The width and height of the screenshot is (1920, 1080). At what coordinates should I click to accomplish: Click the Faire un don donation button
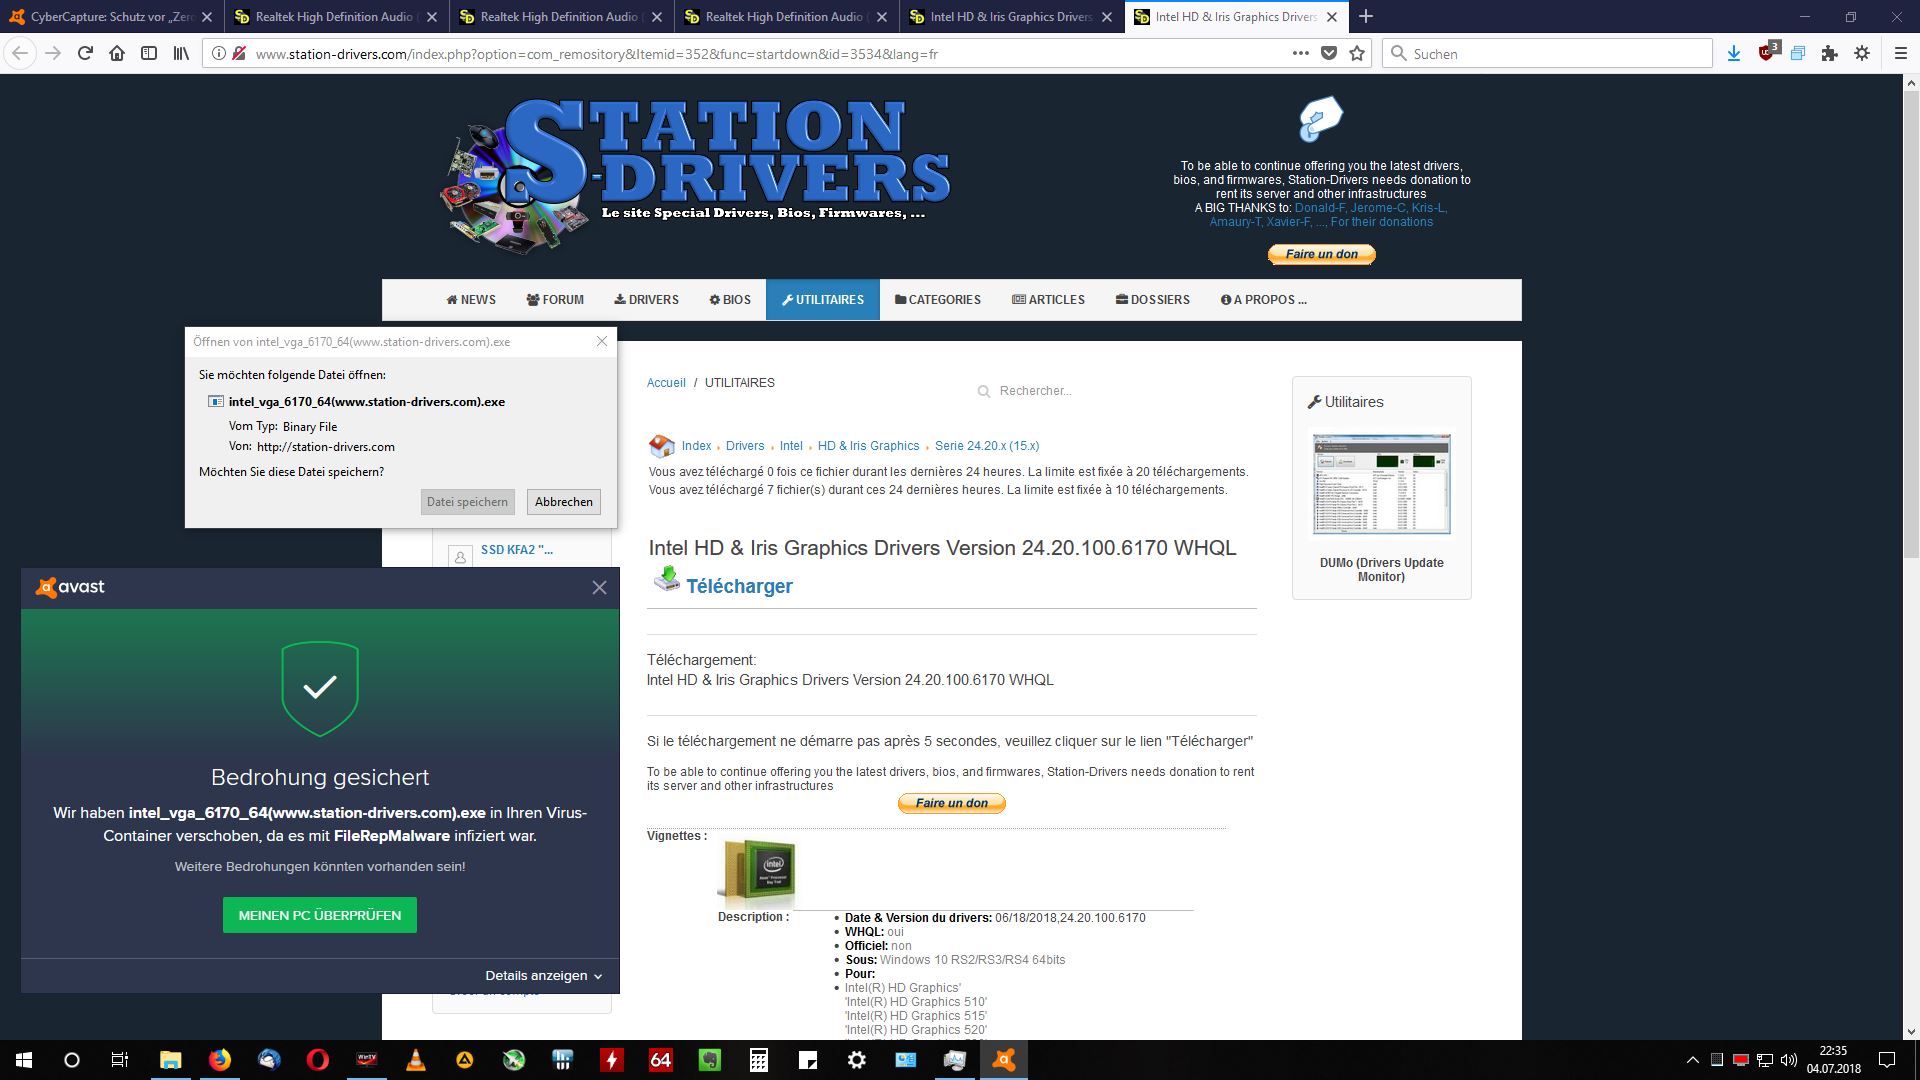click(1320, 253)
